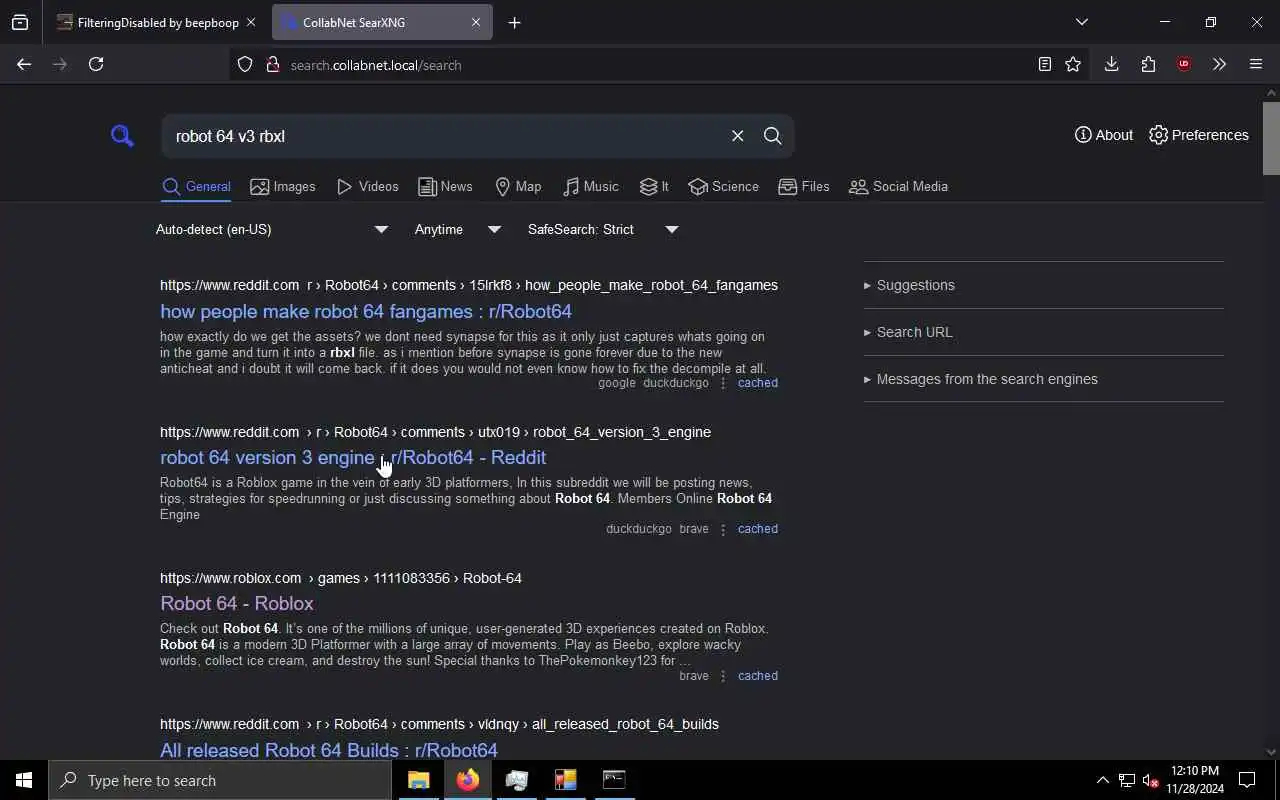Switch to the Map tab
Image resolution: width=1280 pixels, height=800 pixels.
pos(518,187)
